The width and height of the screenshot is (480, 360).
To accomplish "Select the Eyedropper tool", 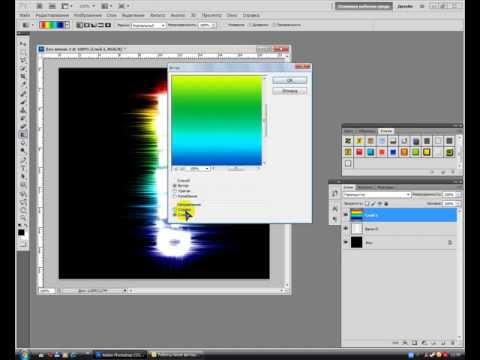I will 23,85.
